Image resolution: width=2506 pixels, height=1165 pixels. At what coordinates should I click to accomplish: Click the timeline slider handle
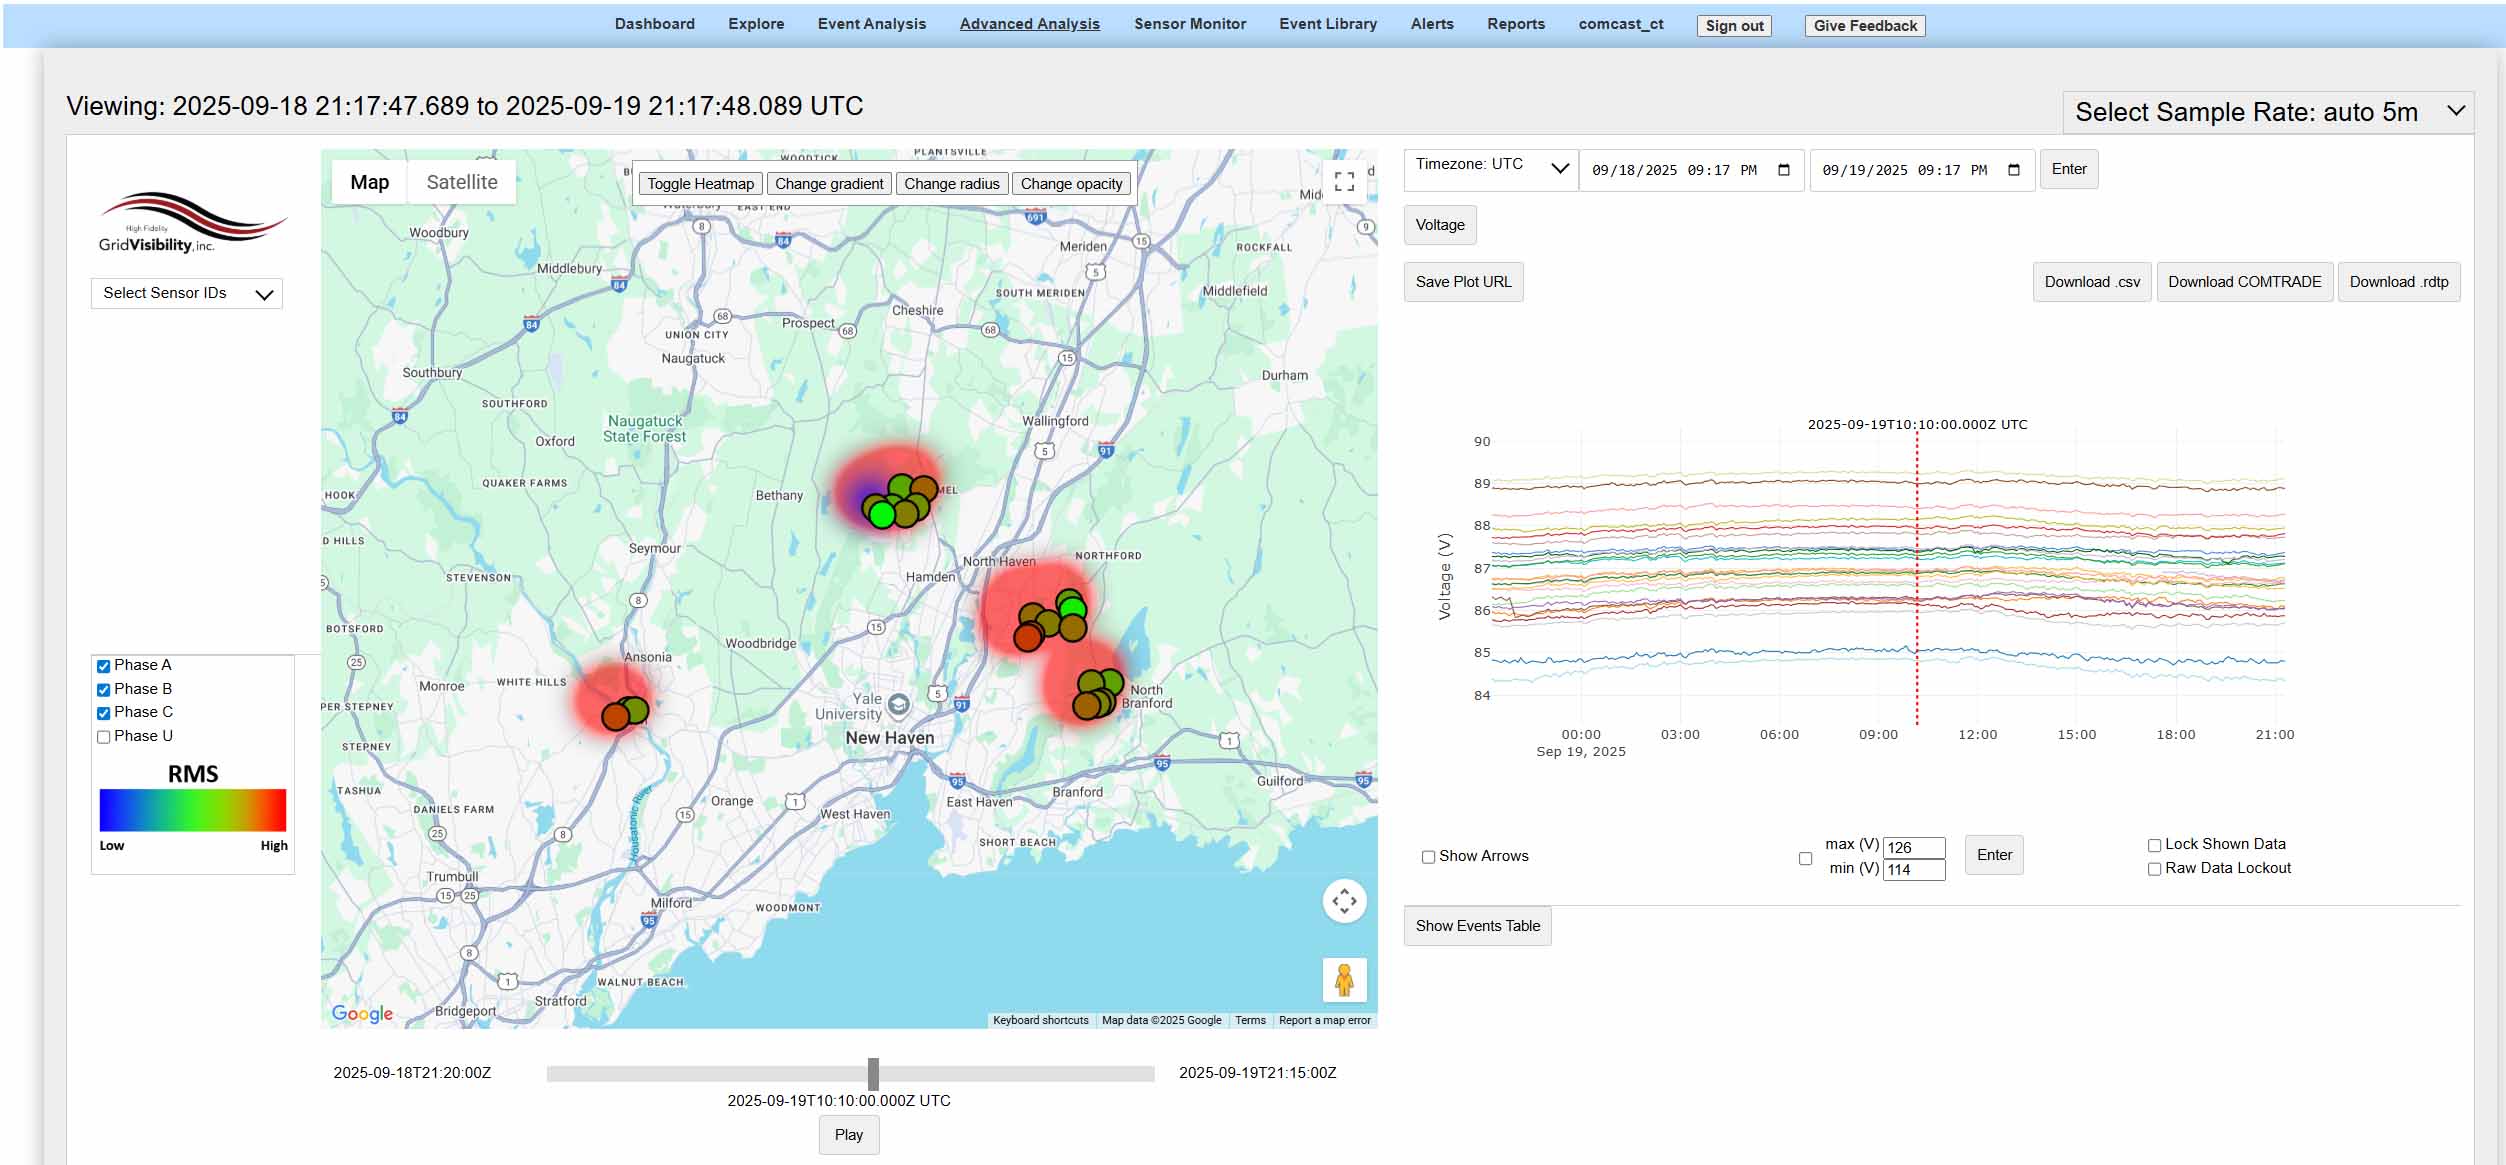873,1073
